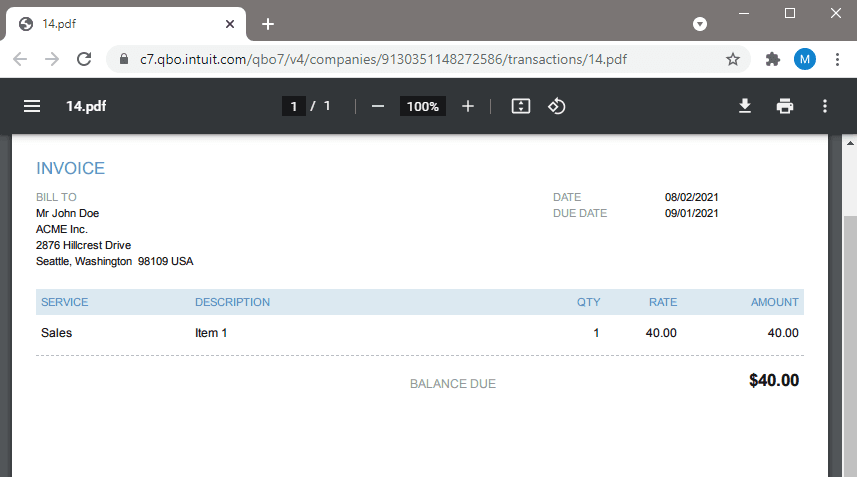Go back to previous page
857x477 pixels.
[20, 59]
